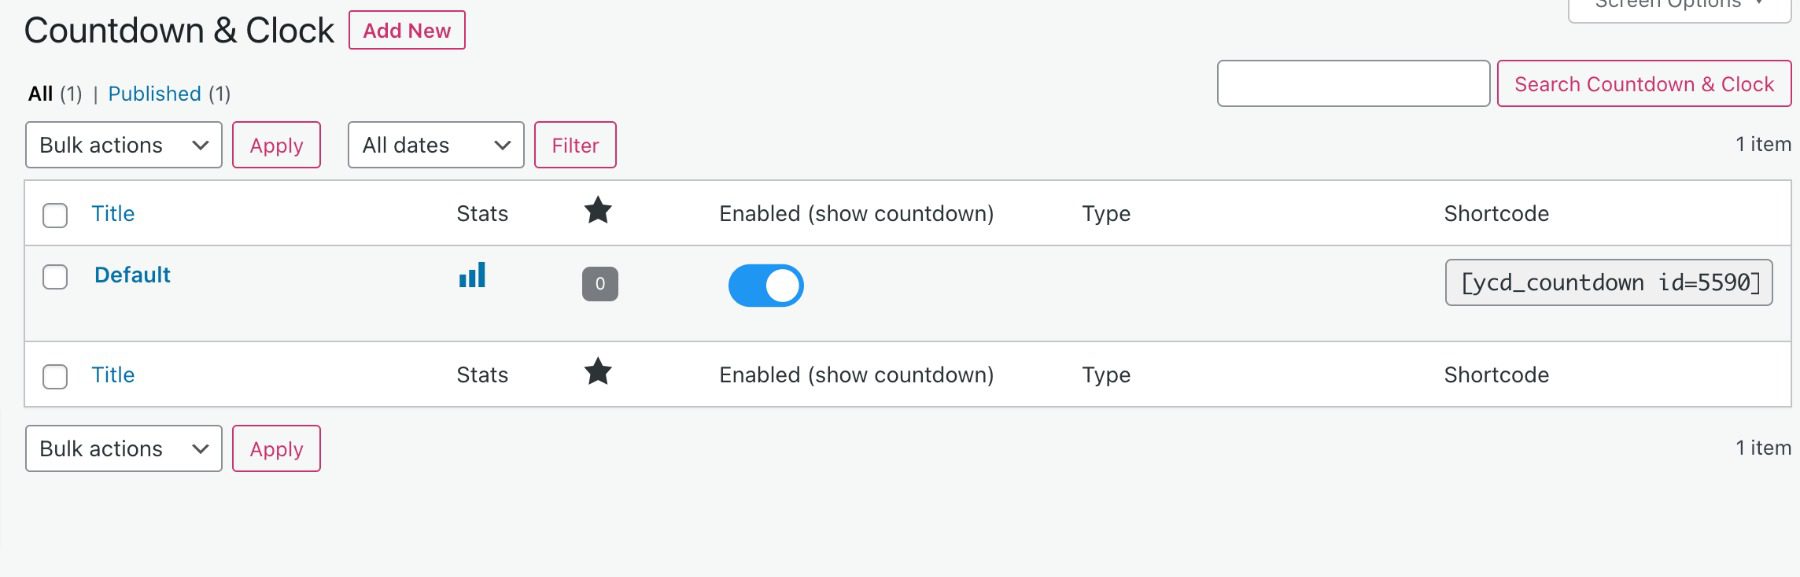Open the Default countdown for editing

click(x=132, y=274)
